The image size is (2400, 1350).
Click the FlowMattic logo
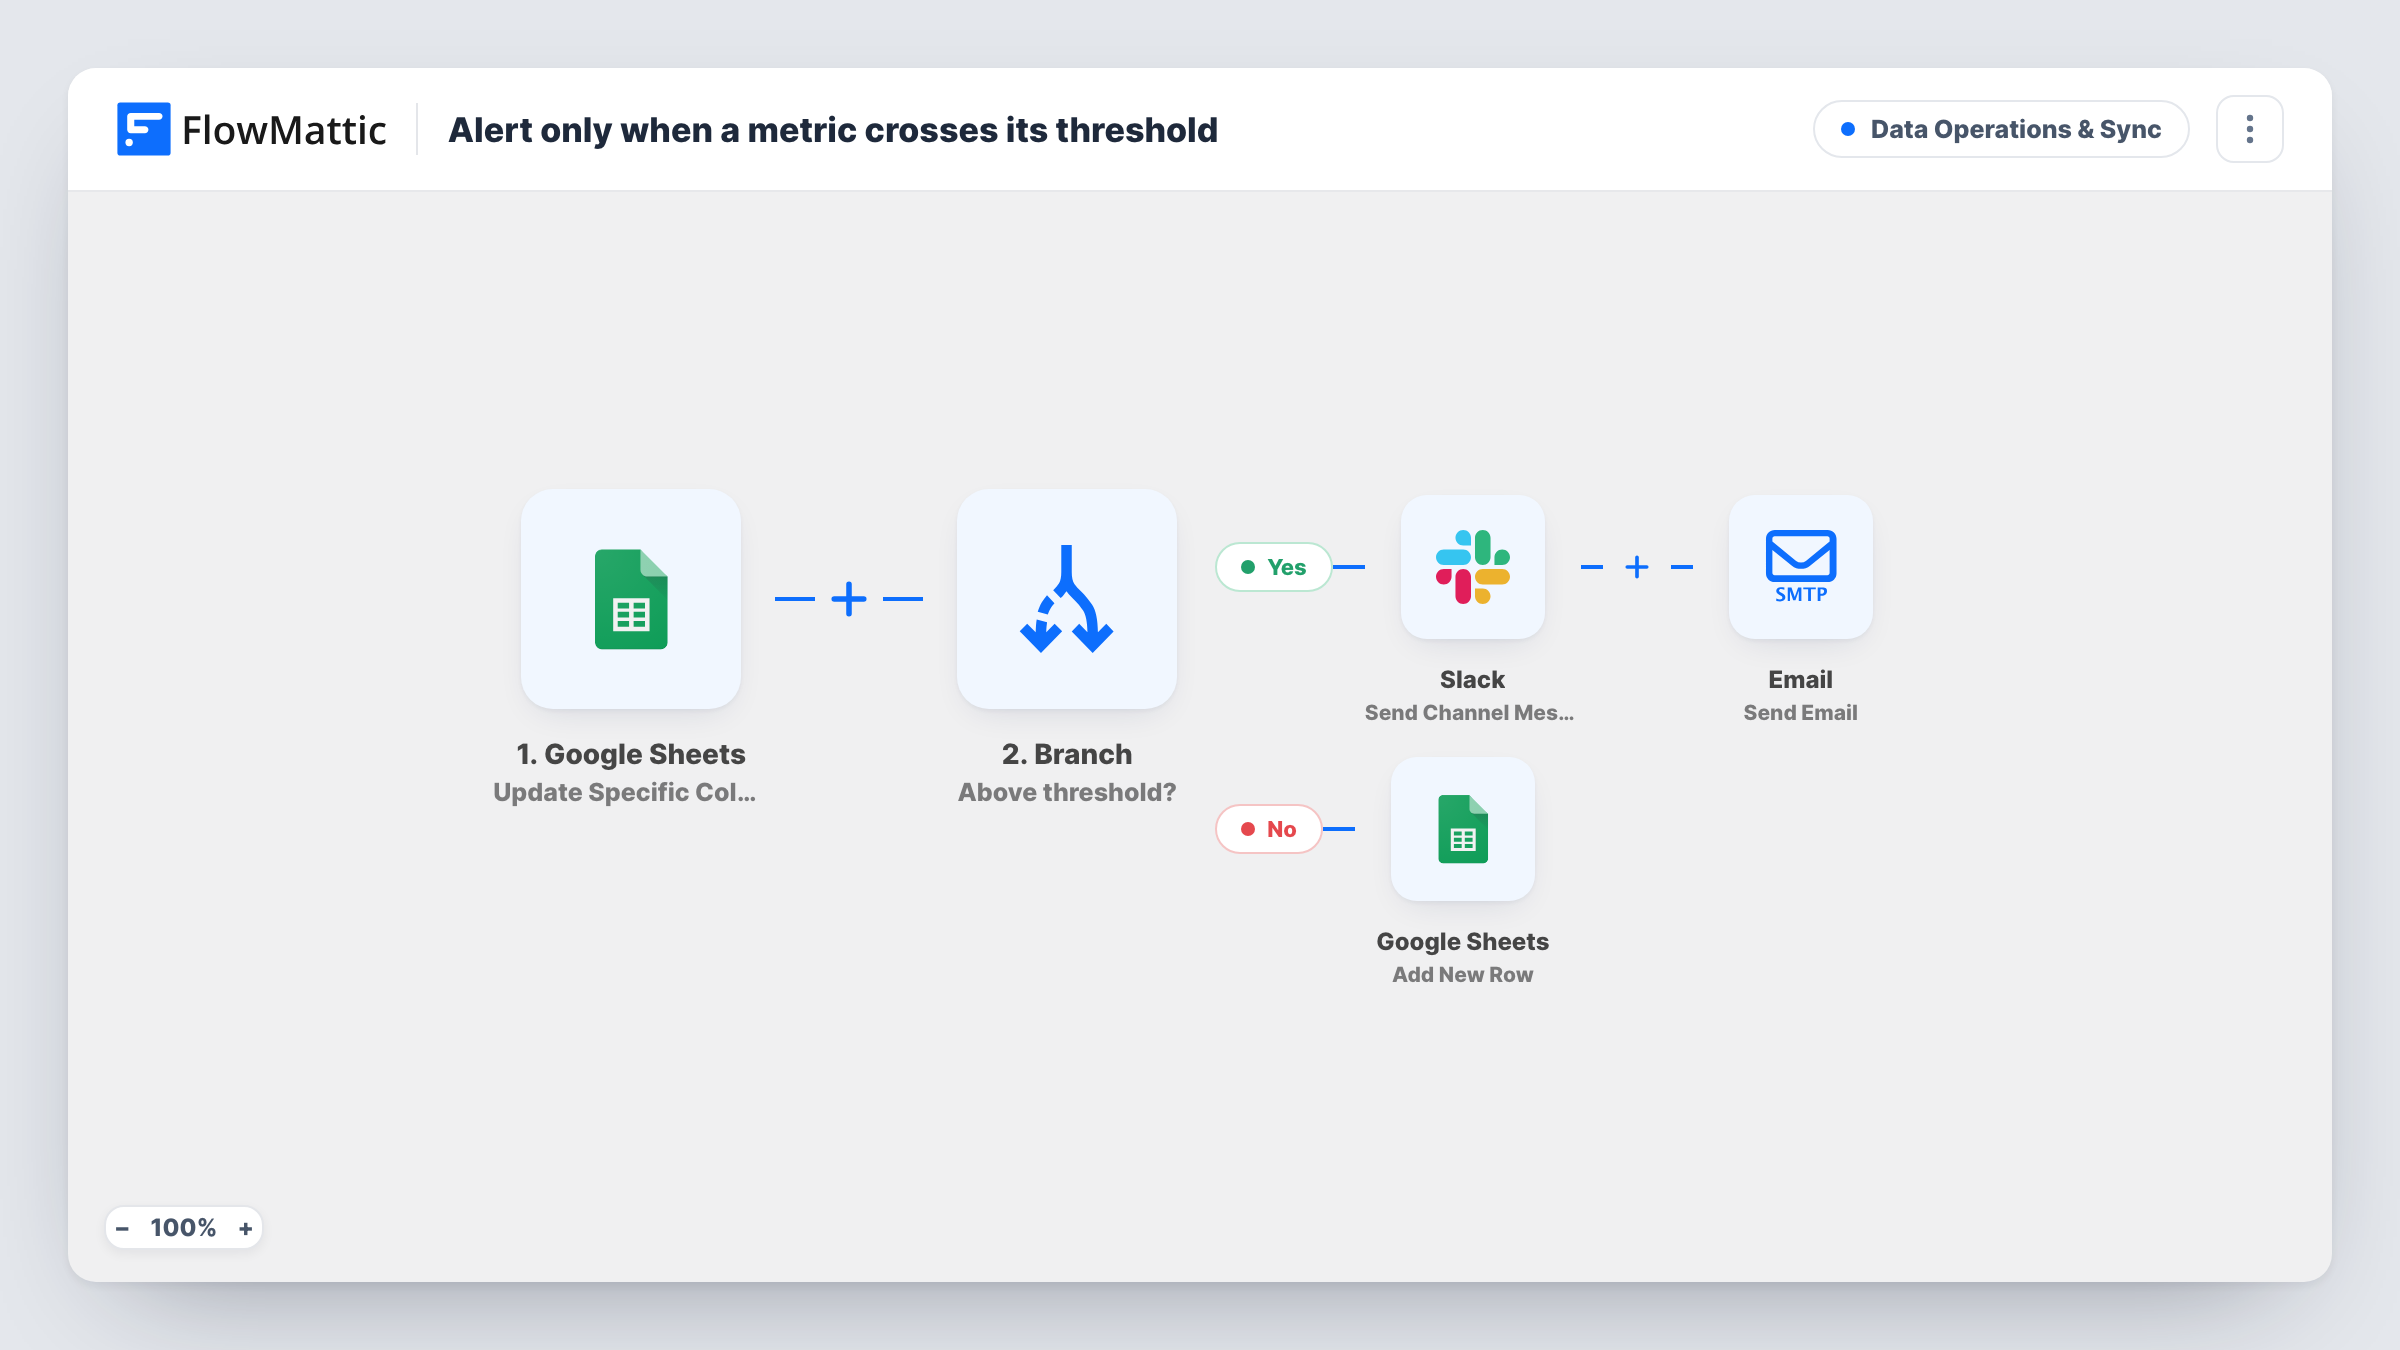pos(251,129)
